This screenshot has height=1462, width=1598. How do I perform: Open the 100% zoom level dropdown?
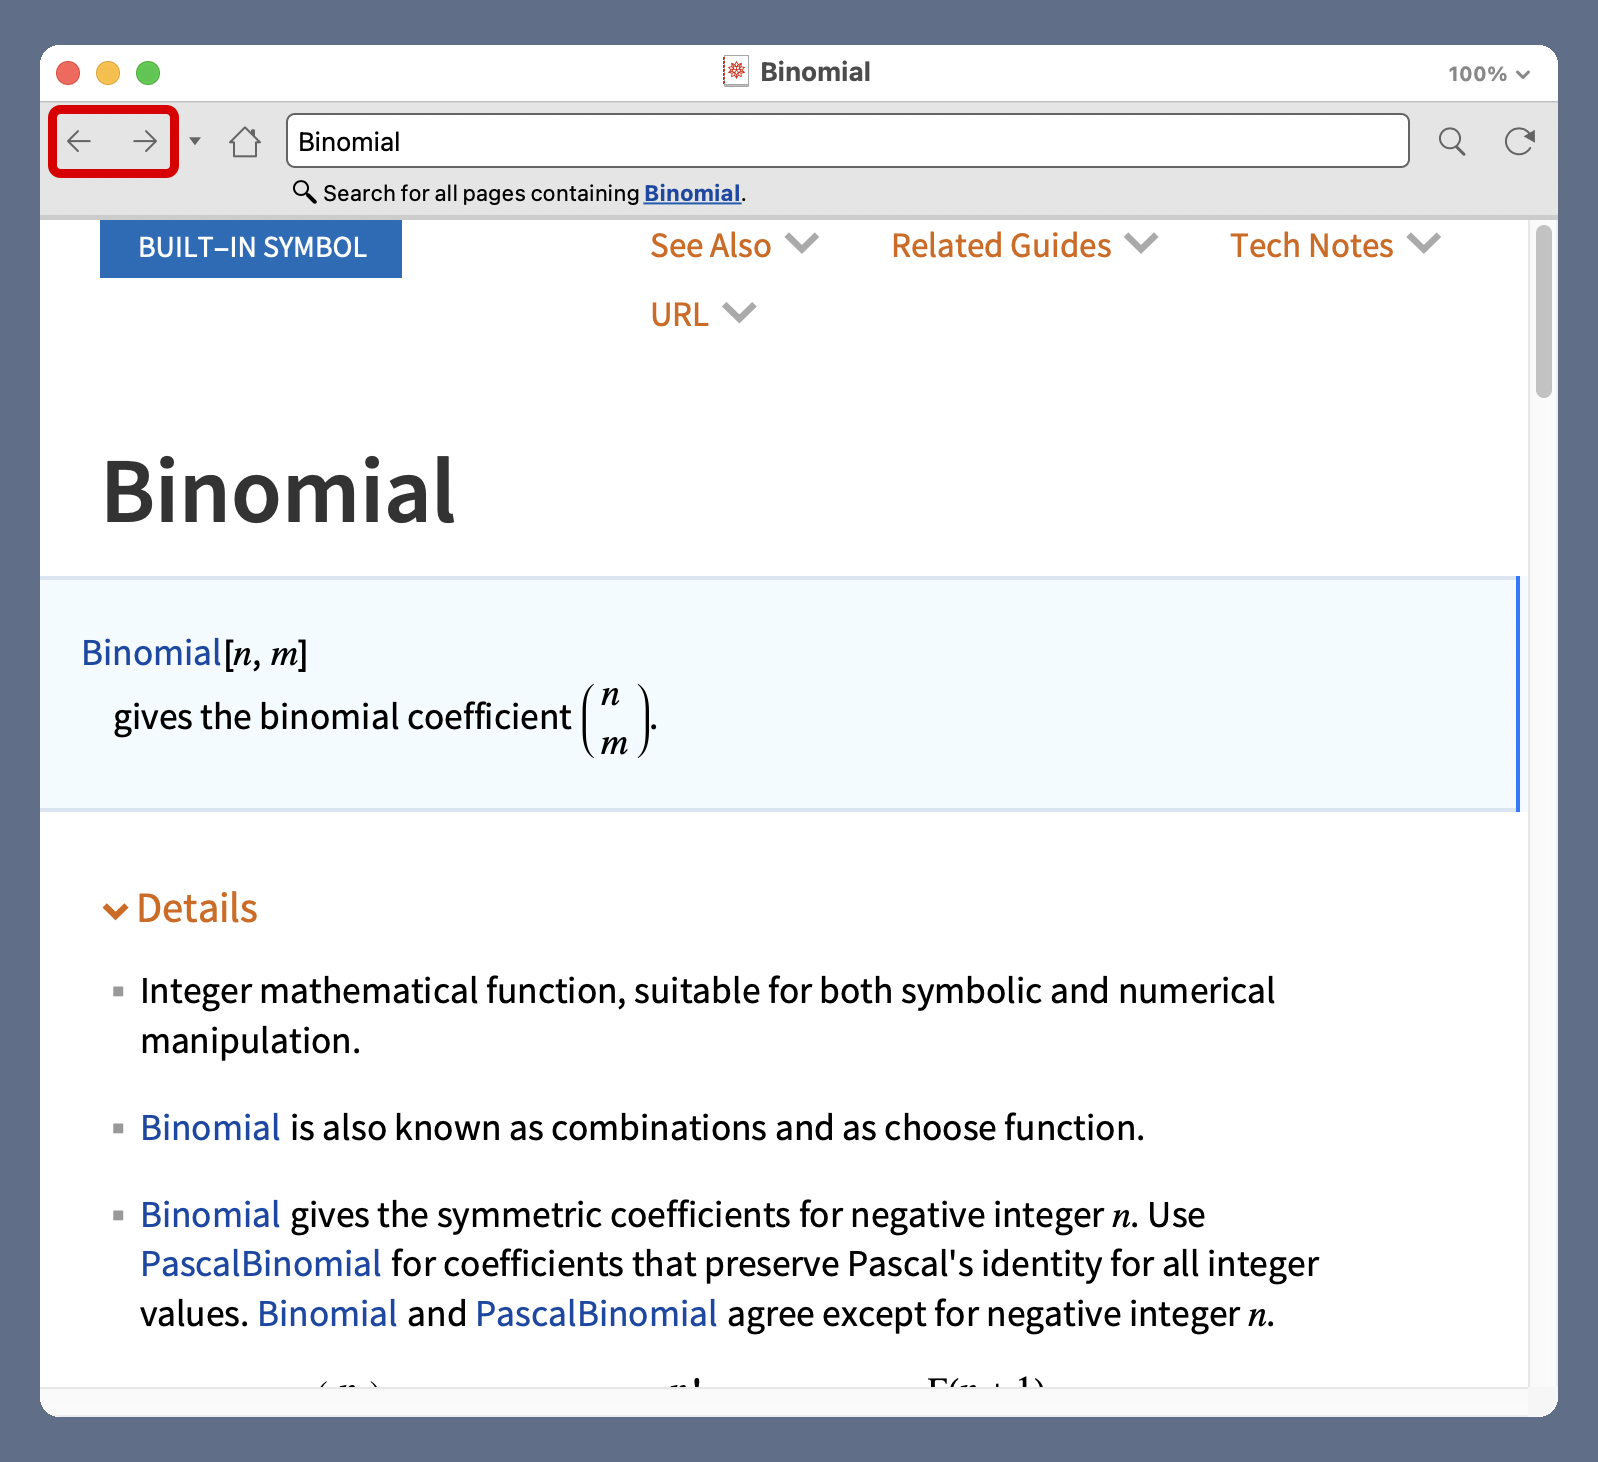[1488, 74]
